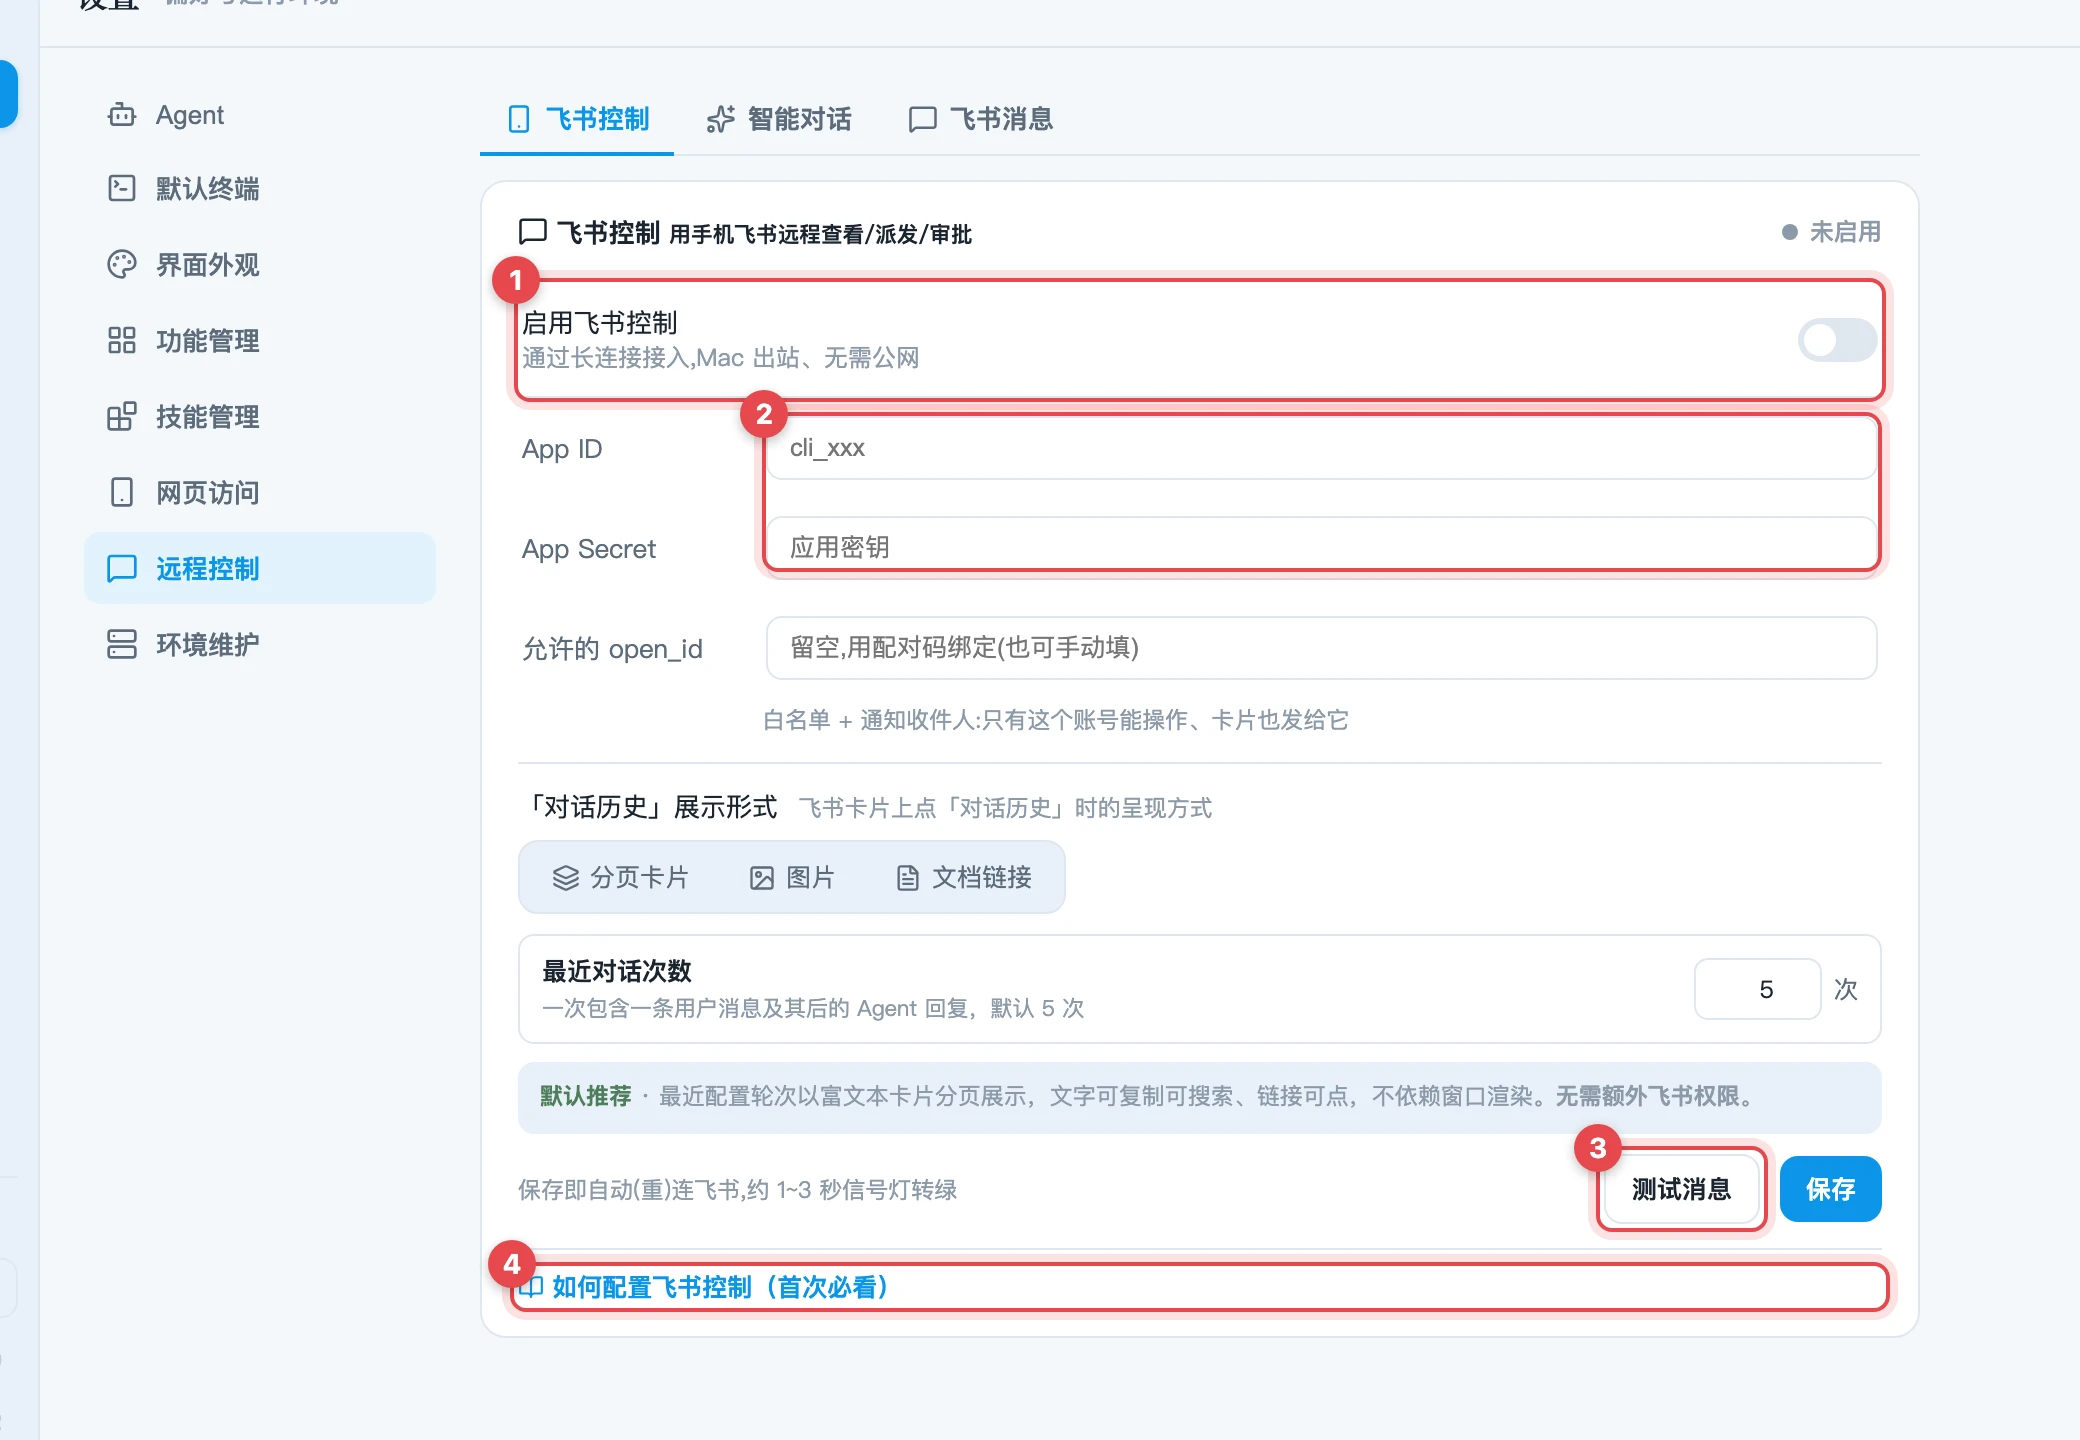This screenshot has height=1440, width=2080.
Task: Click the 最近对话次数 number field
Action: (x=1757, y=989)
